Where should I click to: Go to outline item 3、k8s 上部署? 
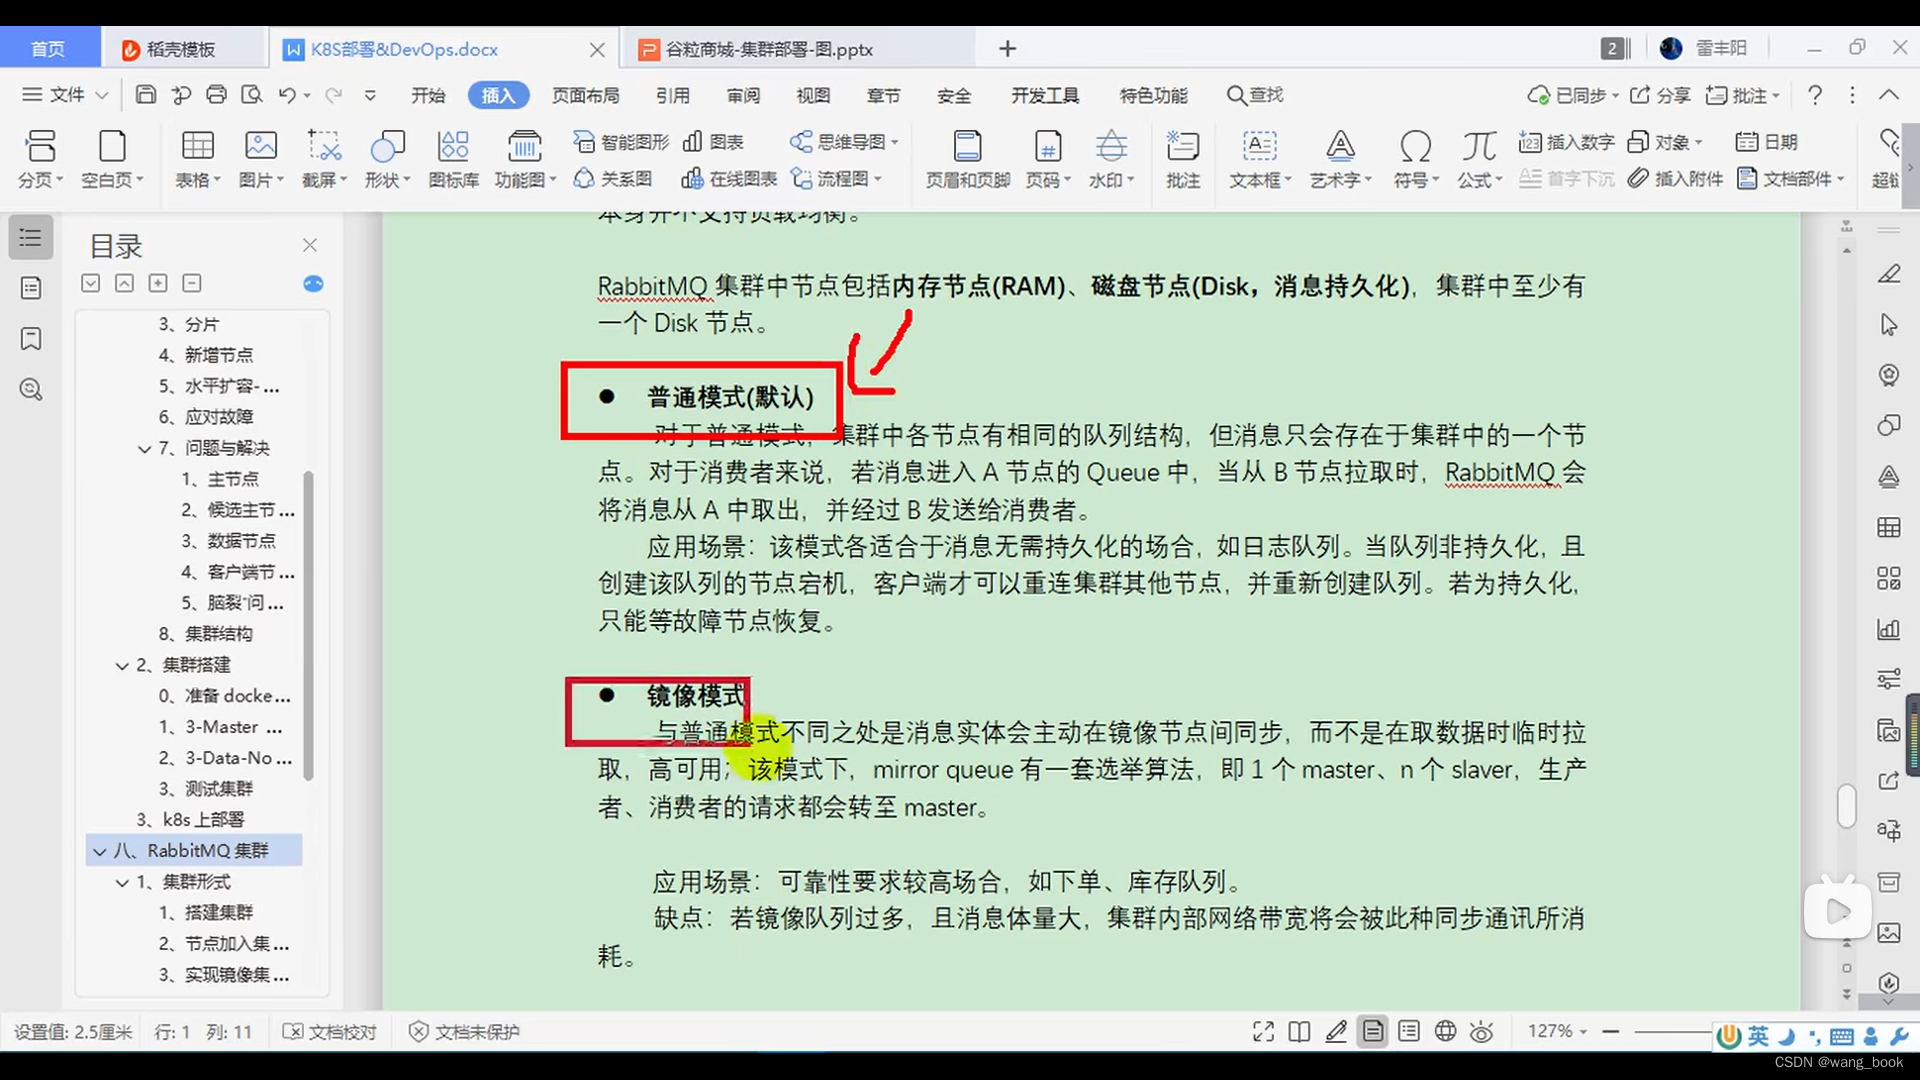[x=190, y=820]
